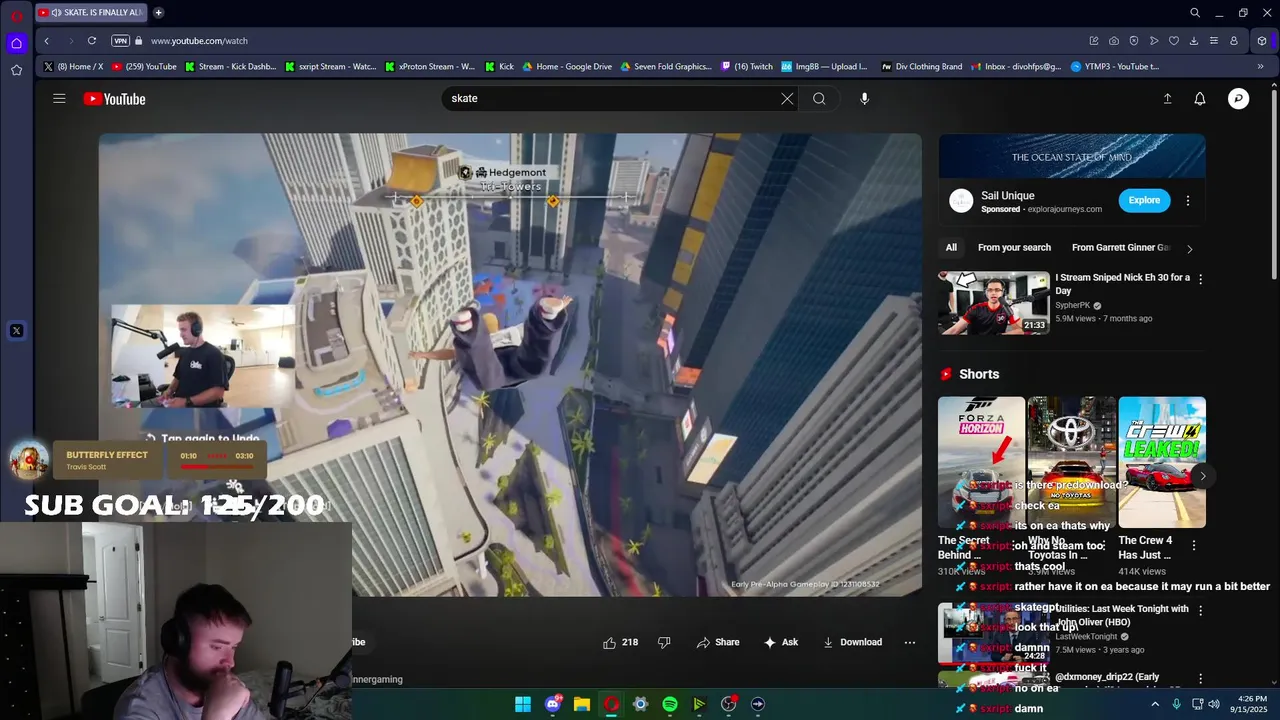The width and height of the screenshot is (1280, 720).
Task: Open X shortcut in Opera sidebar
Action: click(16, 331)
